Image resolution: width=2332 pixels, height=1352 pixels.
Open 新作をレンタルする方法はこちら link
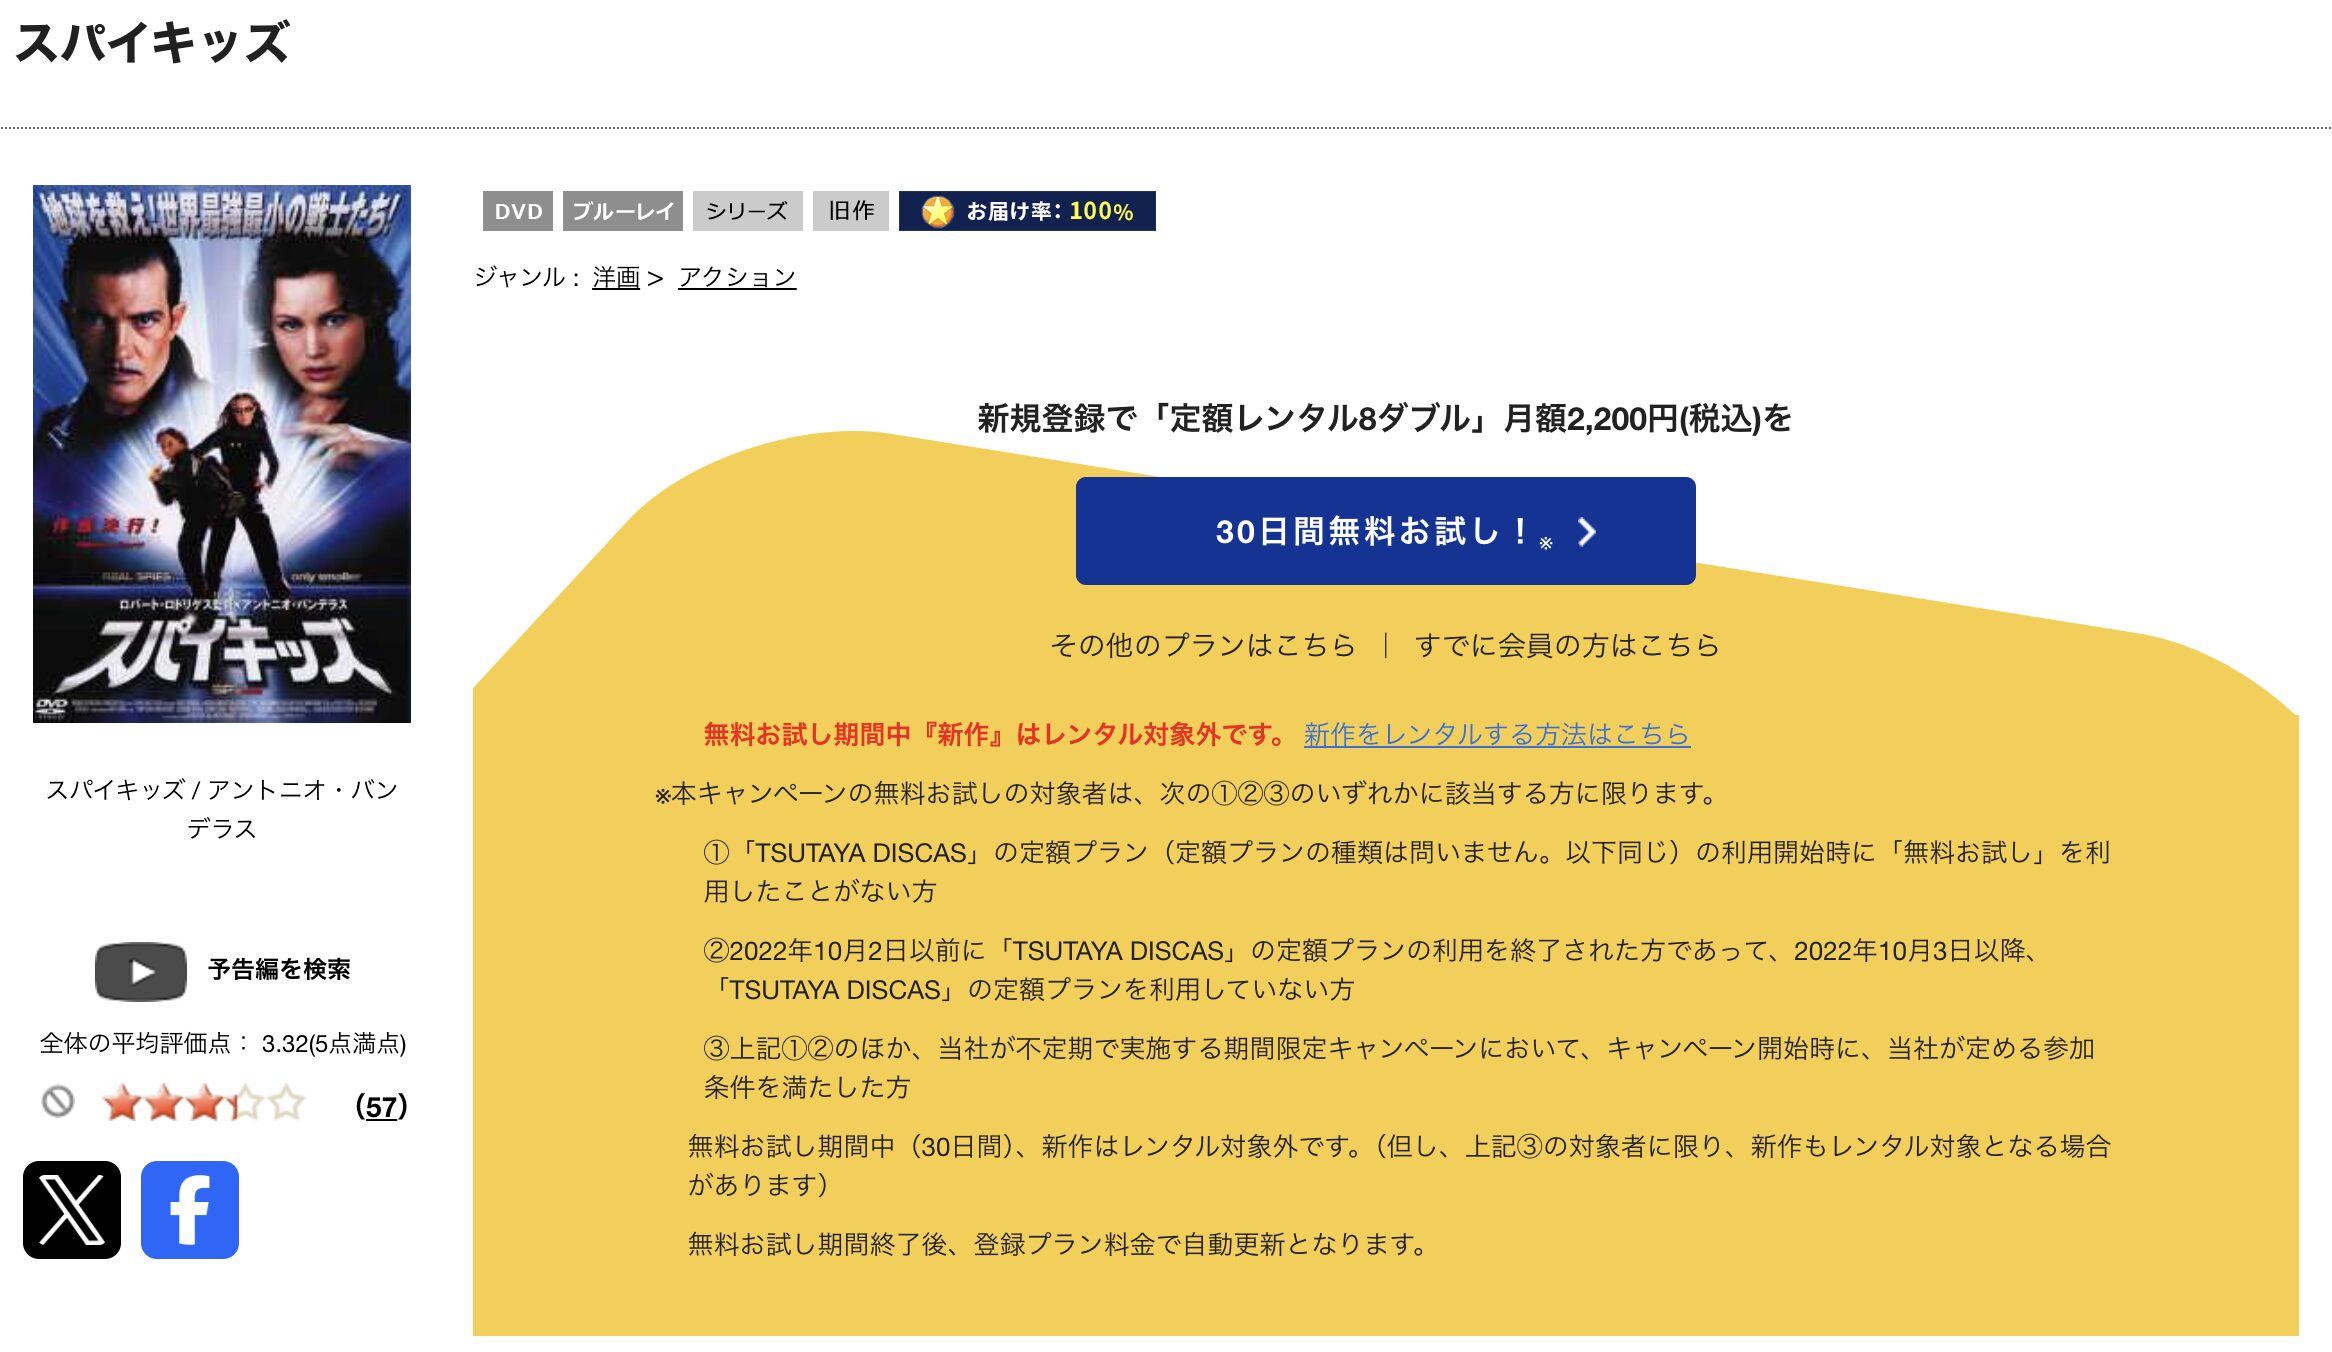pos(1497,734)
